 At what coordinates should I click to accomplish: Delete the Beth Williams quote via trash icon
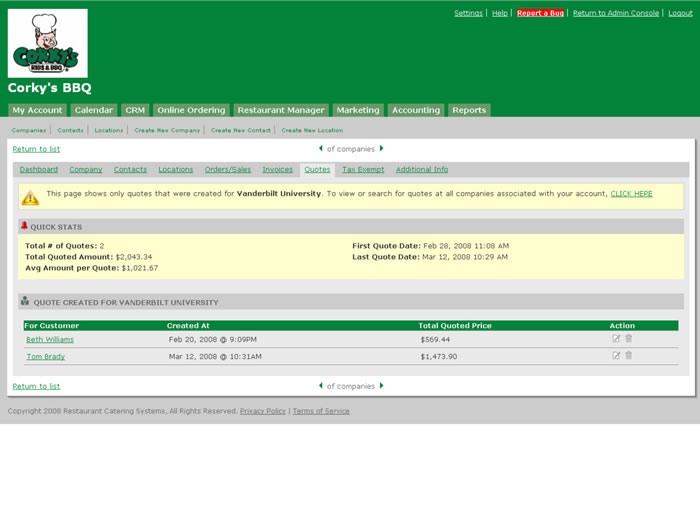pos(629,339)
